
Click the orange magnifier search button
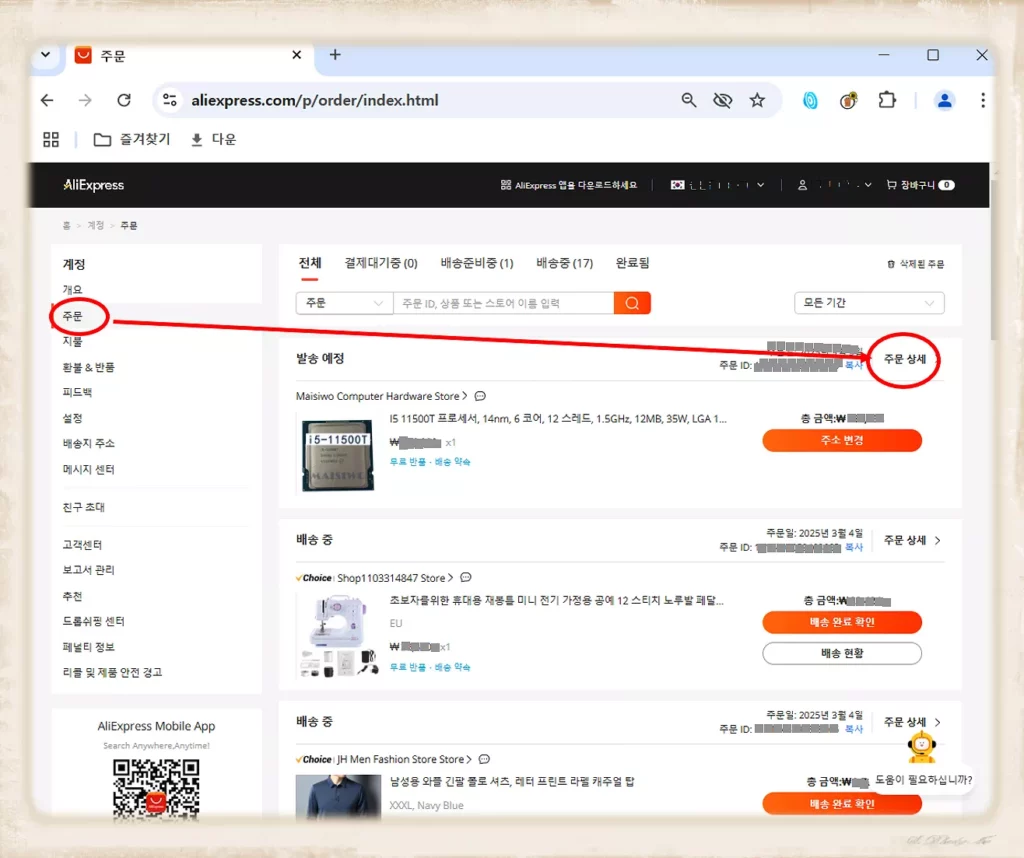tap(631, 302)
